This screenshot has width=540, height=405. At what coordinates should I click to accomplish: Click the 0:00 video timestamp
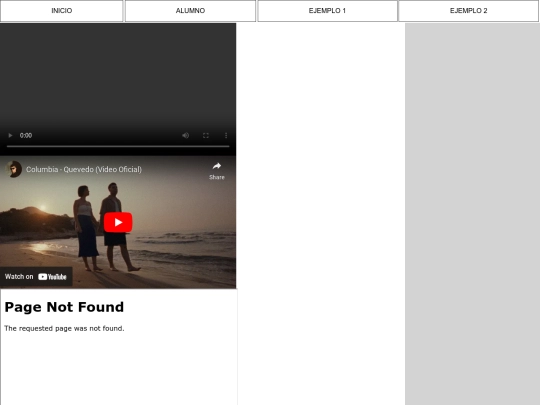point(26,136)
